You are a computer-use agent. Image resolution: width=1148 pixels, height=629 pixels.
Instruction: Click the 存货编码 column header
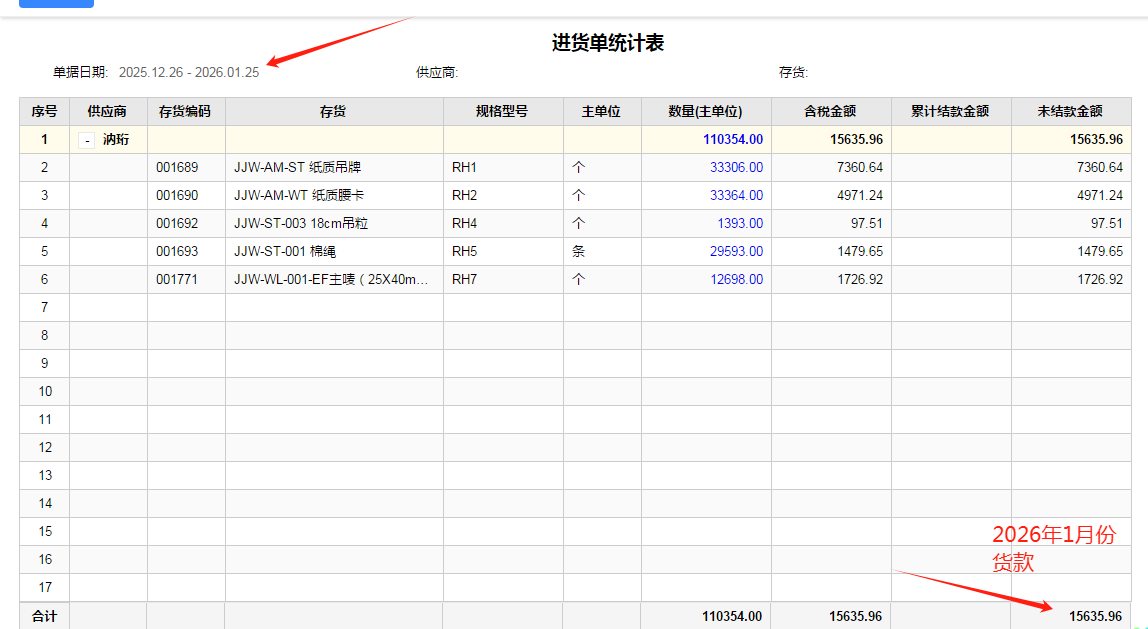(185, 112)
